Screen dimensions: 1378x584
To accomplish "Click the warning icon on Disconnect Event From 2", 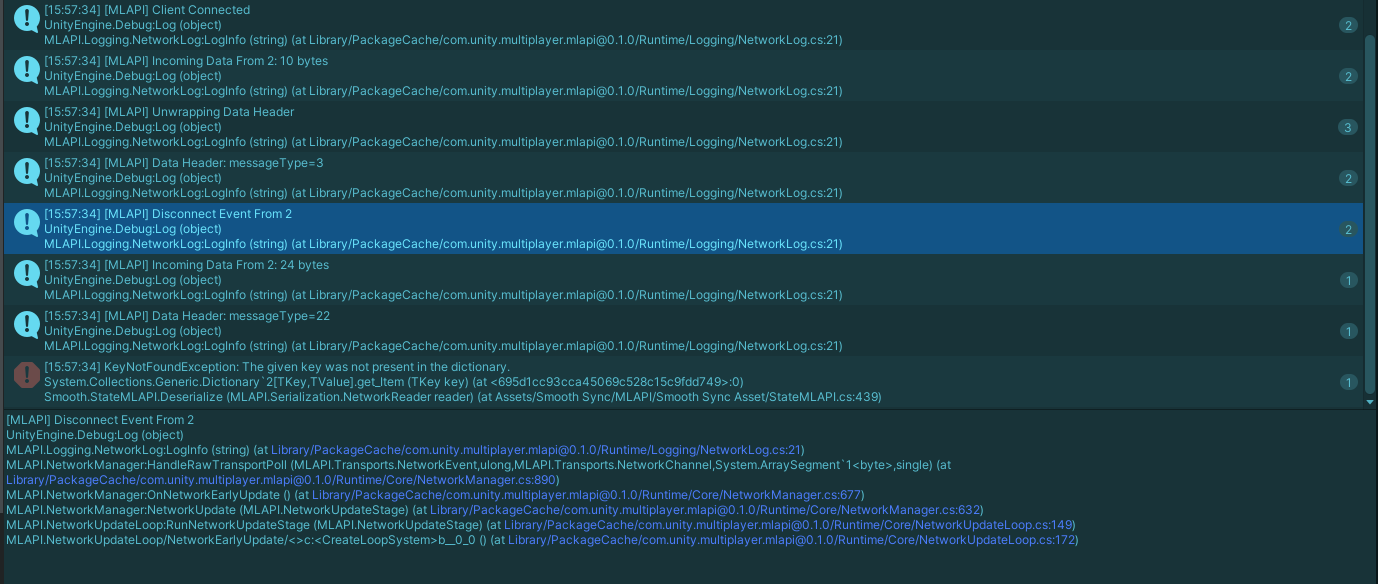I will (26, 222).
